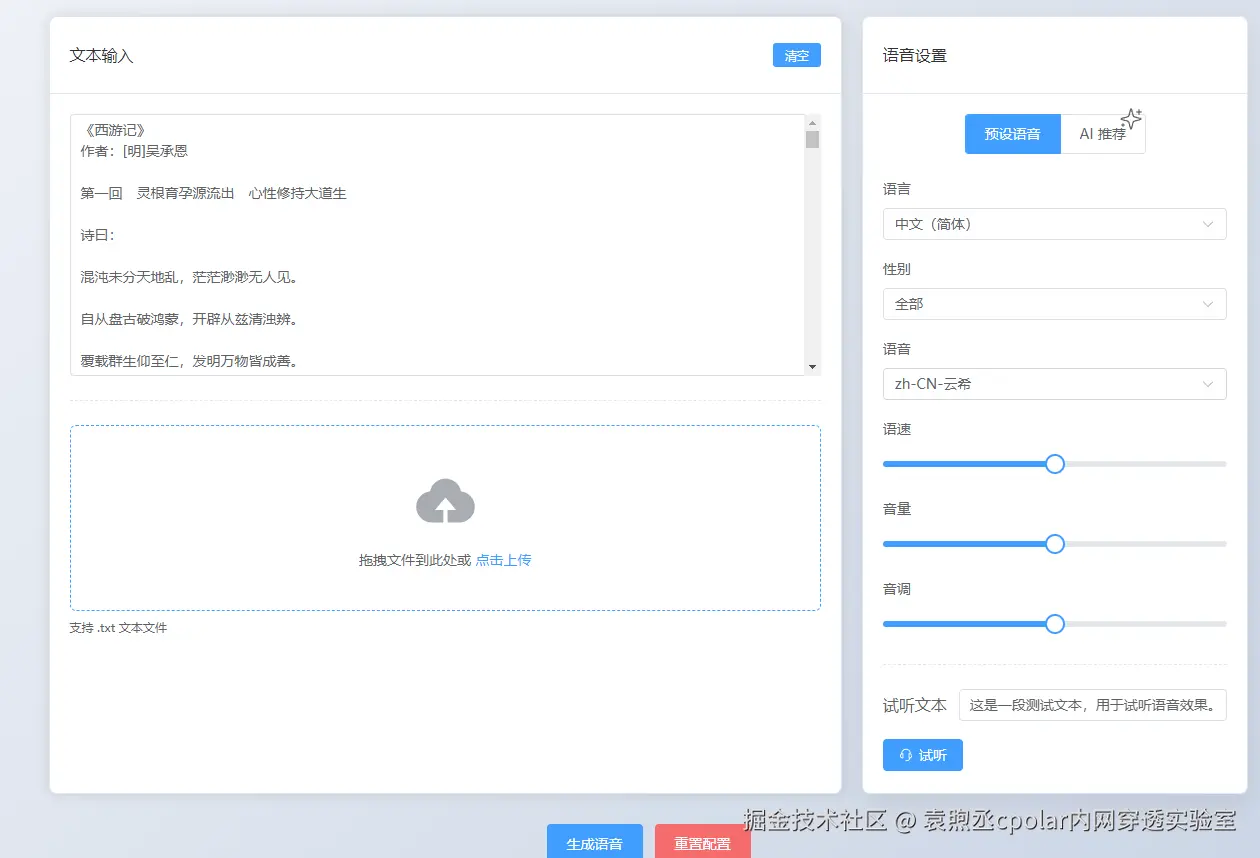The width and height of the screenshot is (1260, 858).
Task: Click the AI sparkle icon
Action: pyautogui.click(x=1131, y=119)
